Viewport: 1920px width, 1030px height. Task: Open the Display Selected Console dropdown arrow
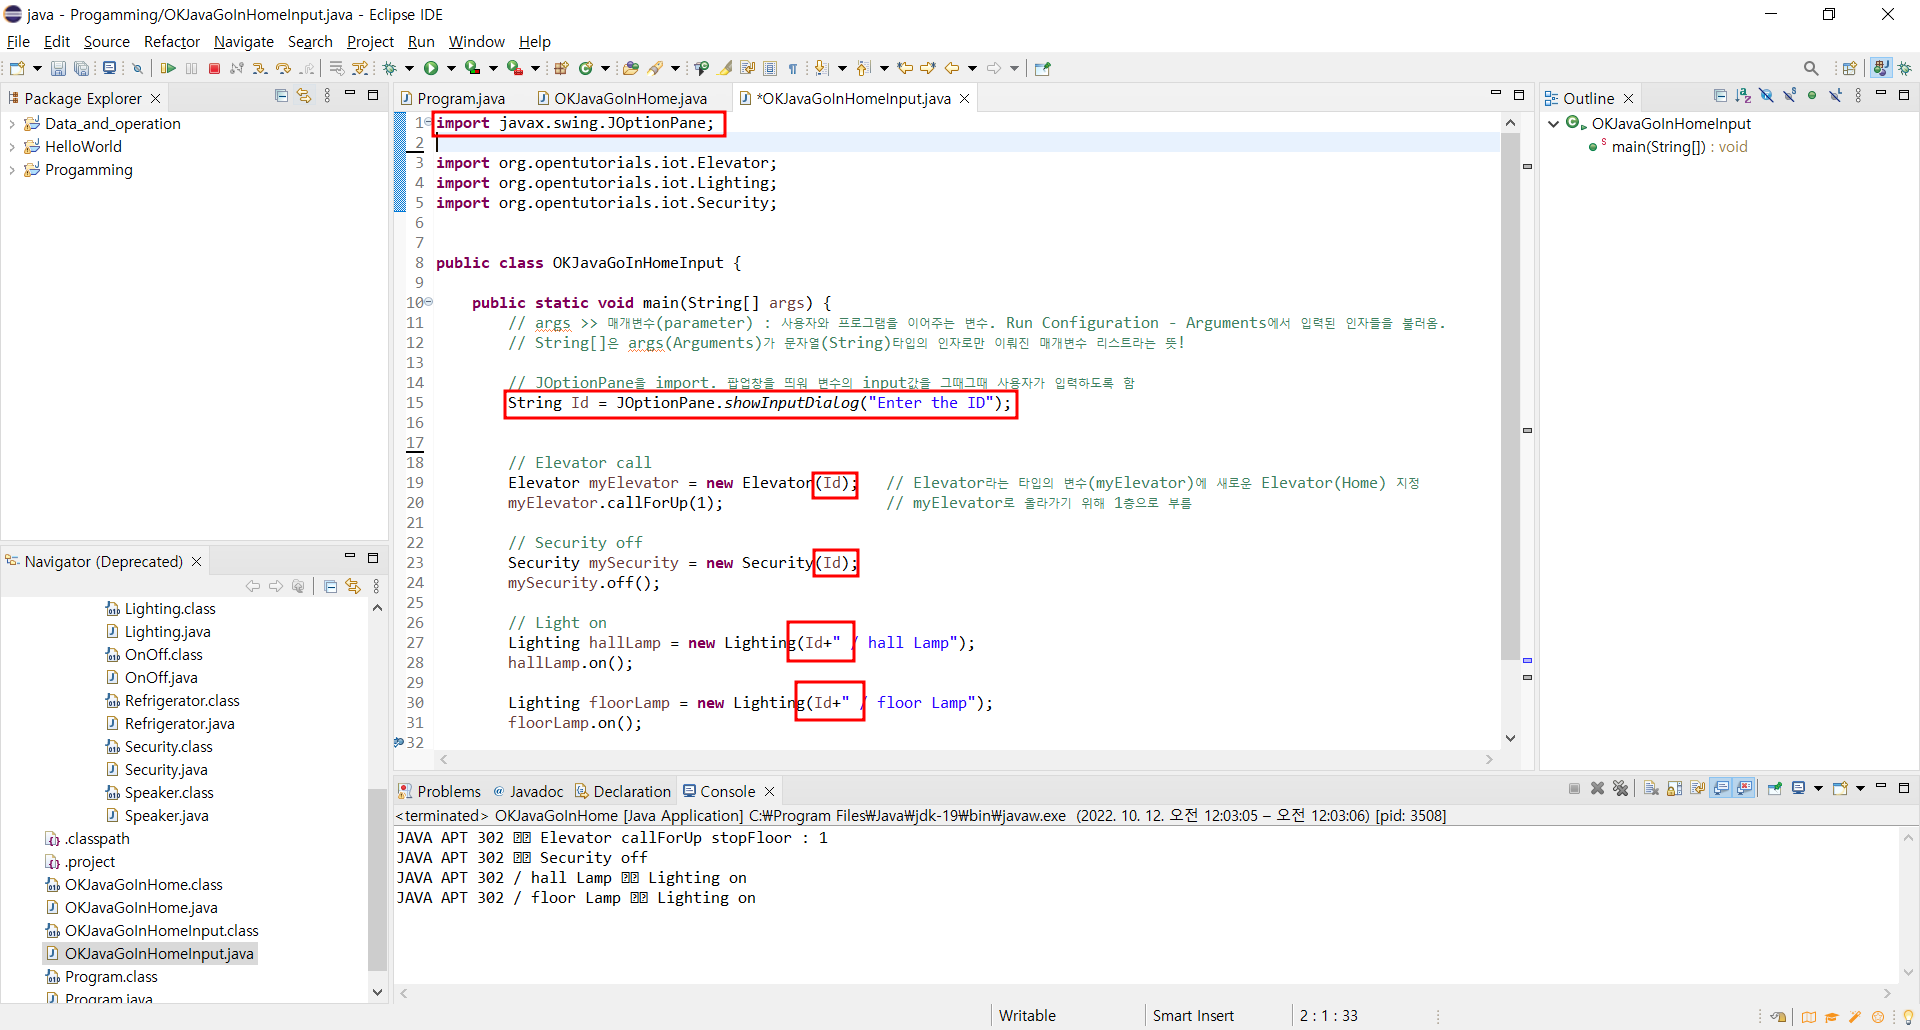1818,788
